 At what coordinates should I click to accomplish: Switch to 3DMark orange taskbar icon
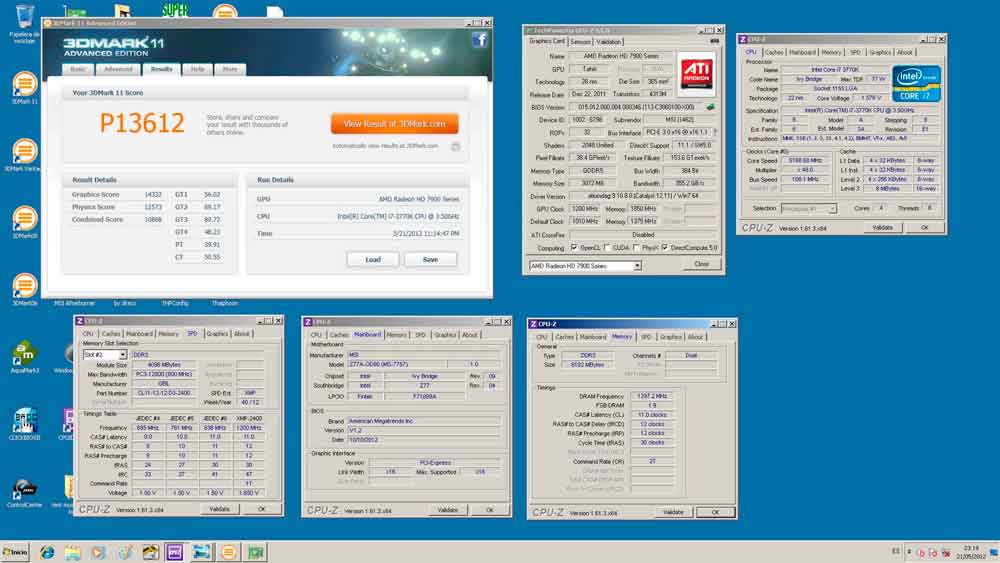point(228,552)
